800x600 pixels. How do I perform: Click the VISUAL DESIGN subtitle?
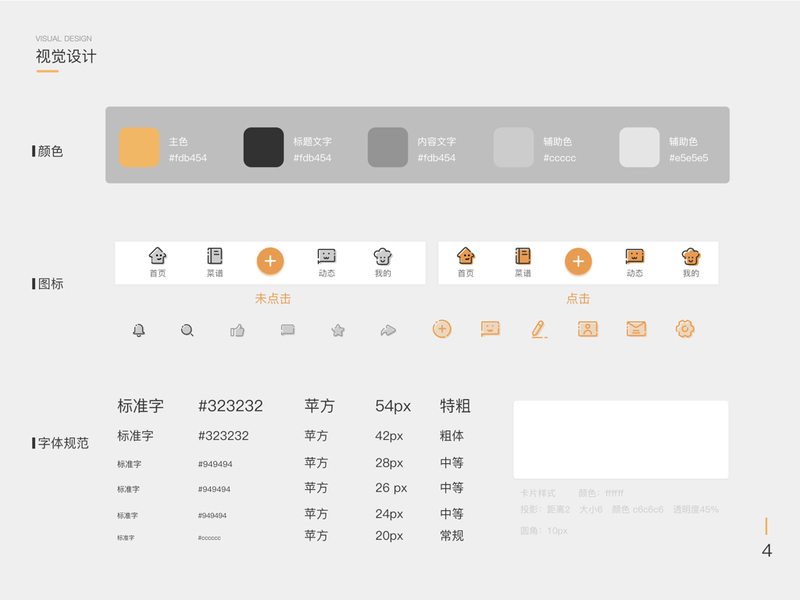click(x=64, y=39)
